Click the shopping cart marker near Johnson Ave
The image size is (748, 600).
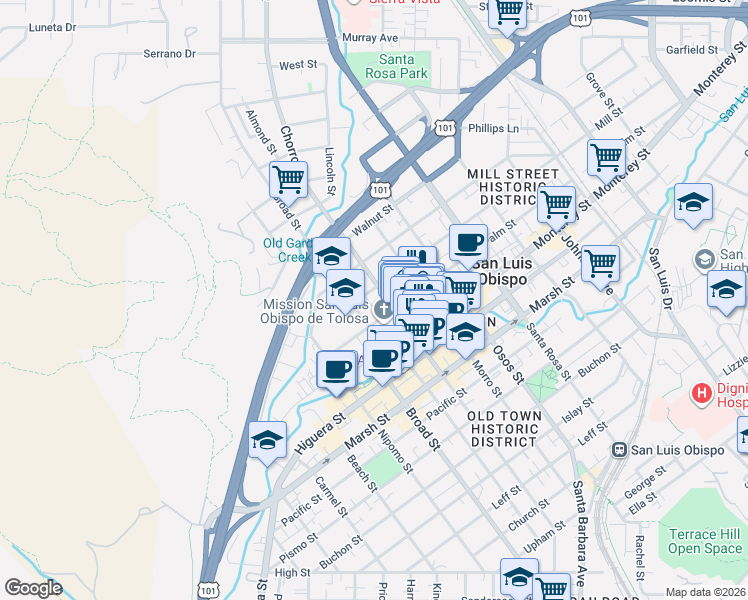pyautogui.click(x=601, y=265)
